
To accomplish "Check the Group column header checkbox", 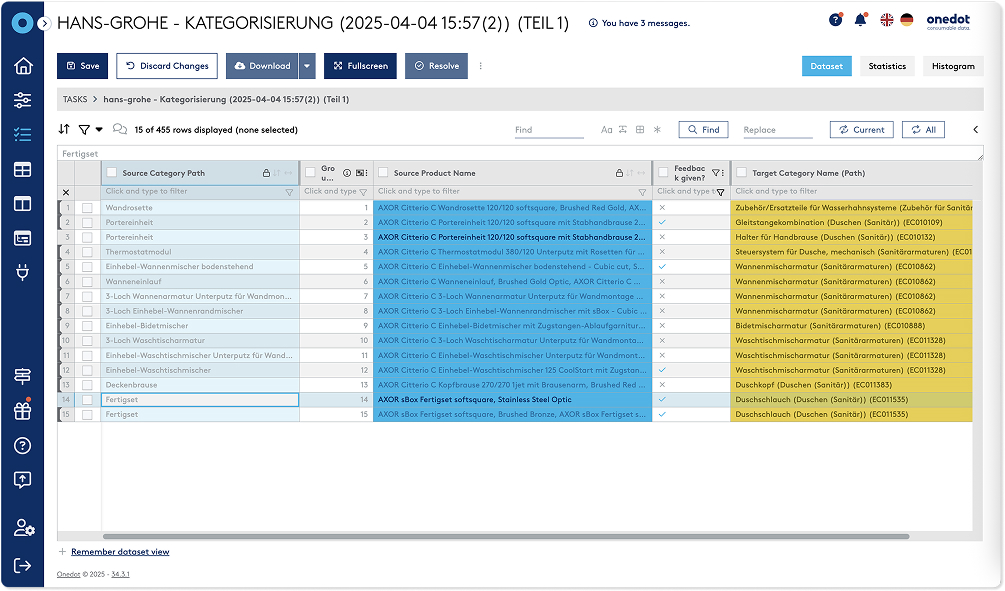I will coord(310,172).
